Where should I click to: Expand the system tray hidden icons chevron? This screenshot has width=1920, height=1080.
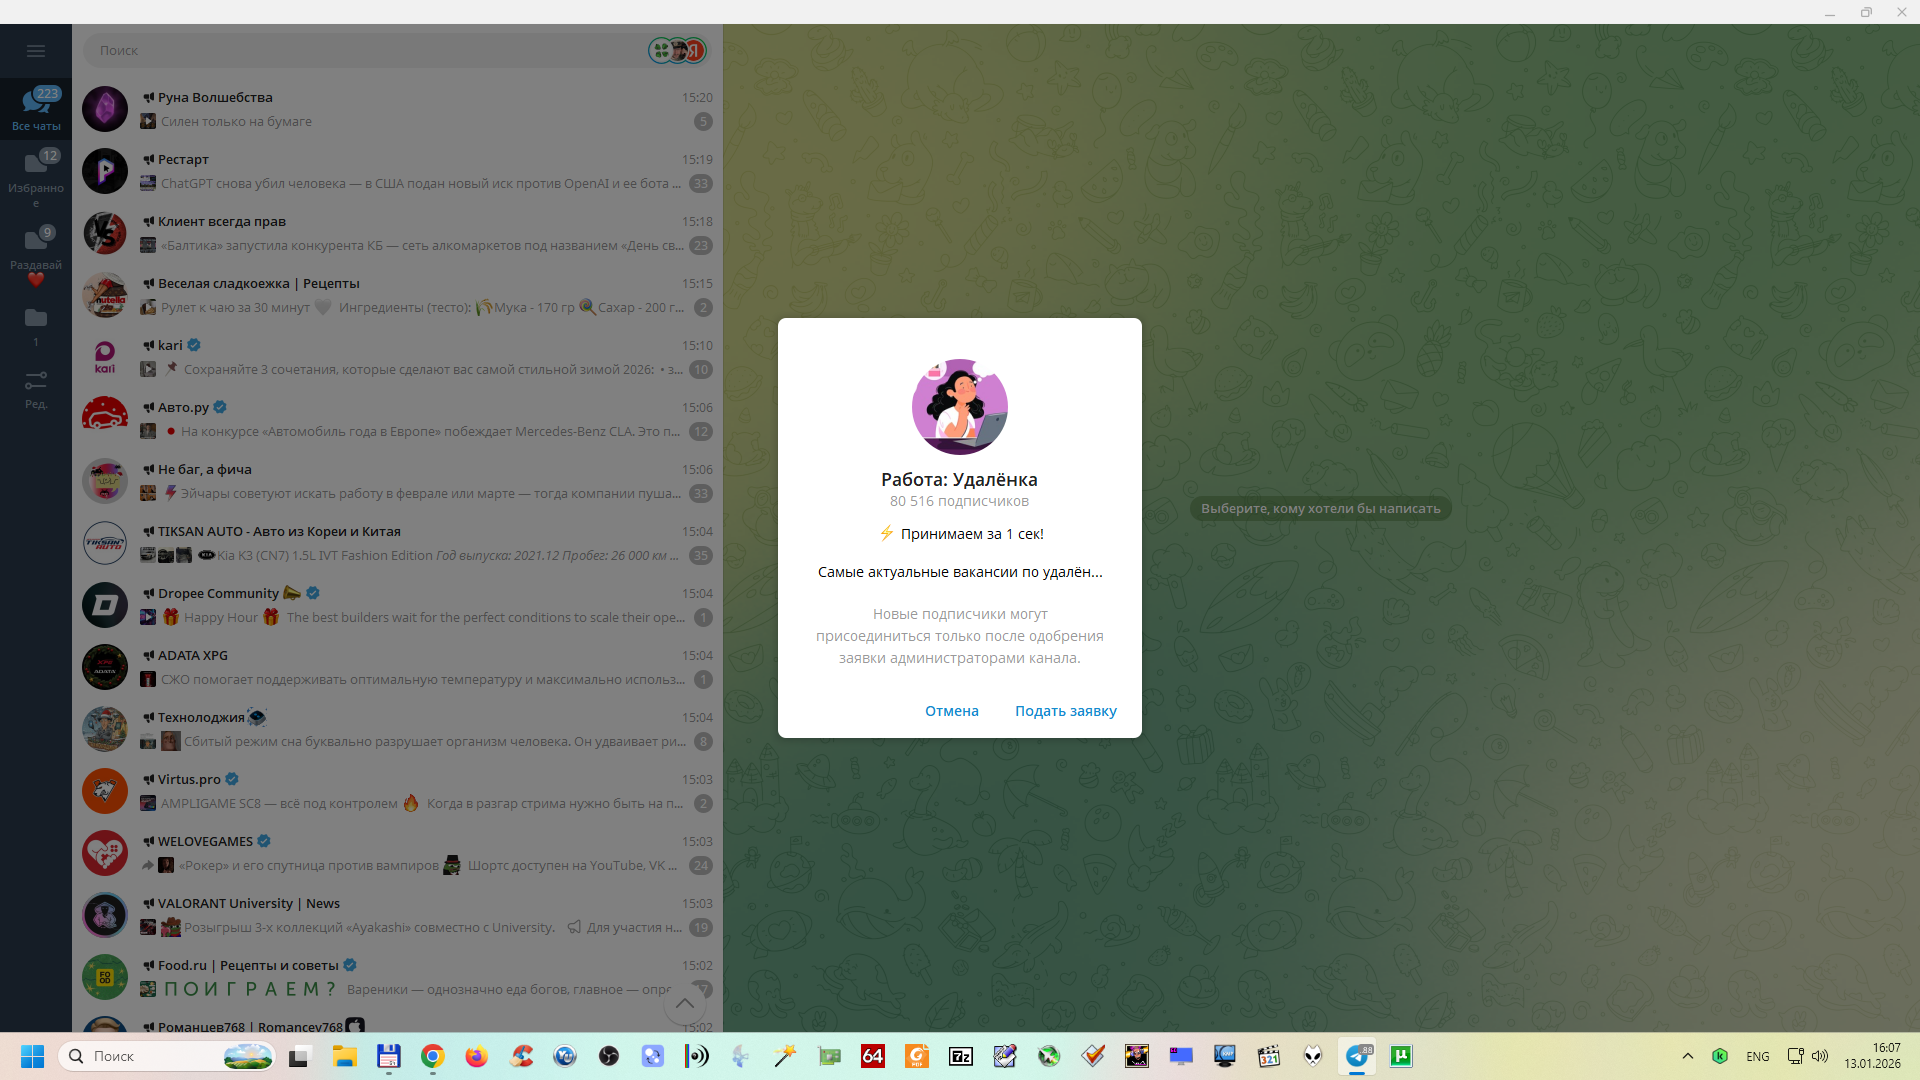[x=1688, y=1056]
